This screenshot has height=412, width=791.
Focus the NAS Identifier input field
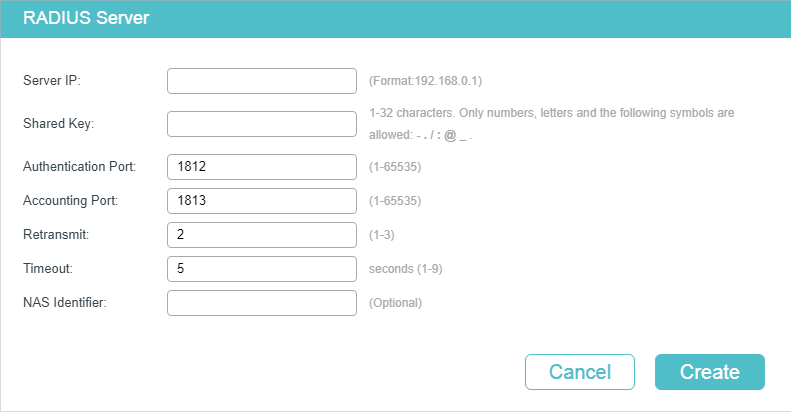(262, 303)
